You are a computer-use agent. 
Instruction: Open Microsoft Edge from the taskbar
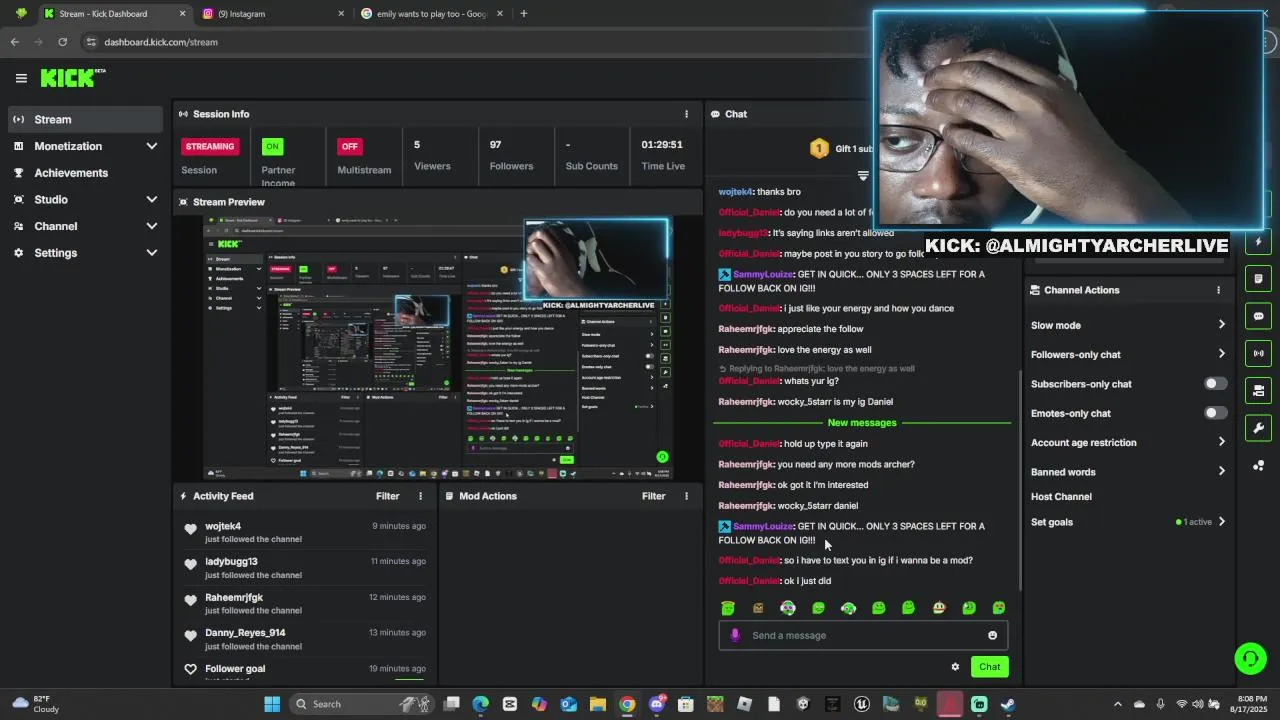coord(481,704)
